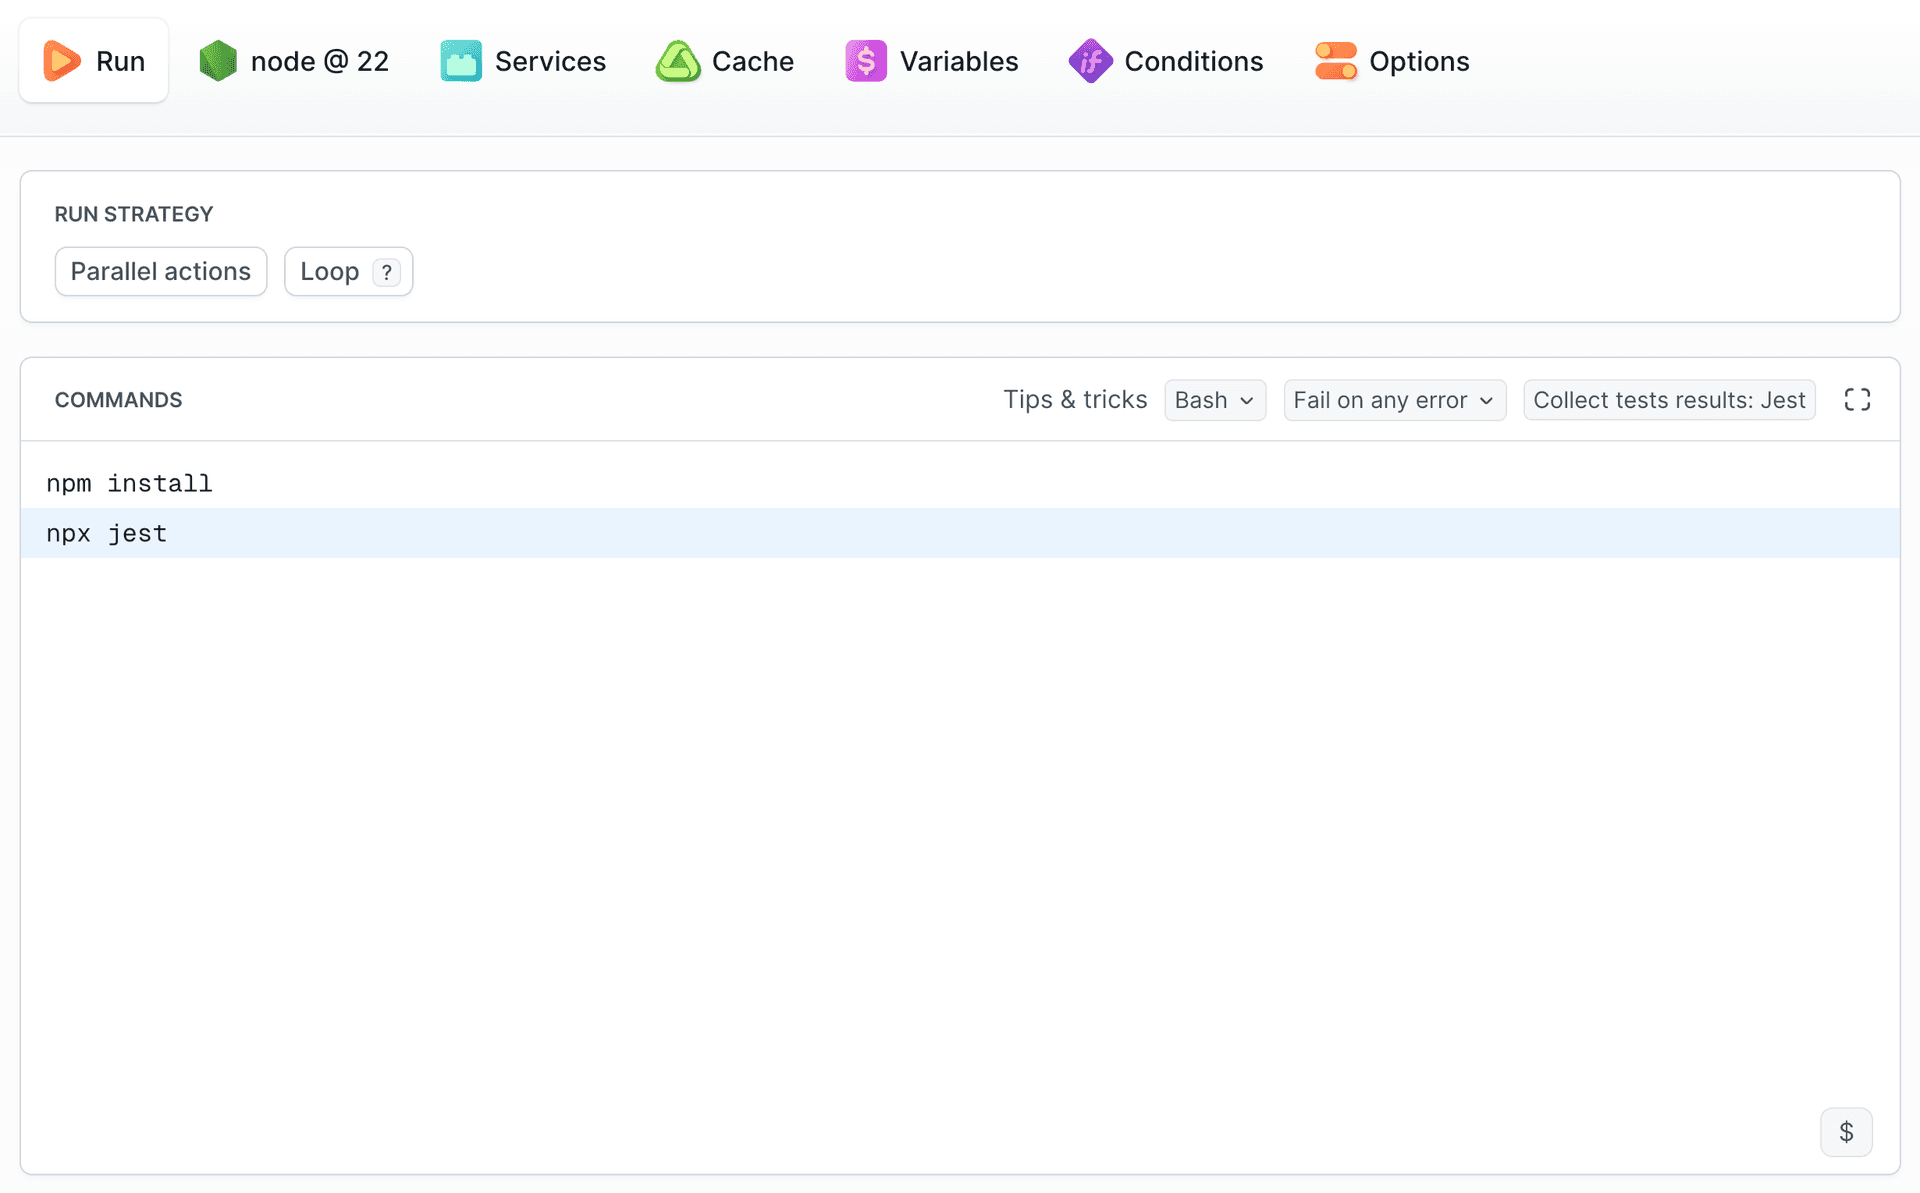1920x1193 pixels.
Task: Open Tips & tricks
Action: point(1075,399)
